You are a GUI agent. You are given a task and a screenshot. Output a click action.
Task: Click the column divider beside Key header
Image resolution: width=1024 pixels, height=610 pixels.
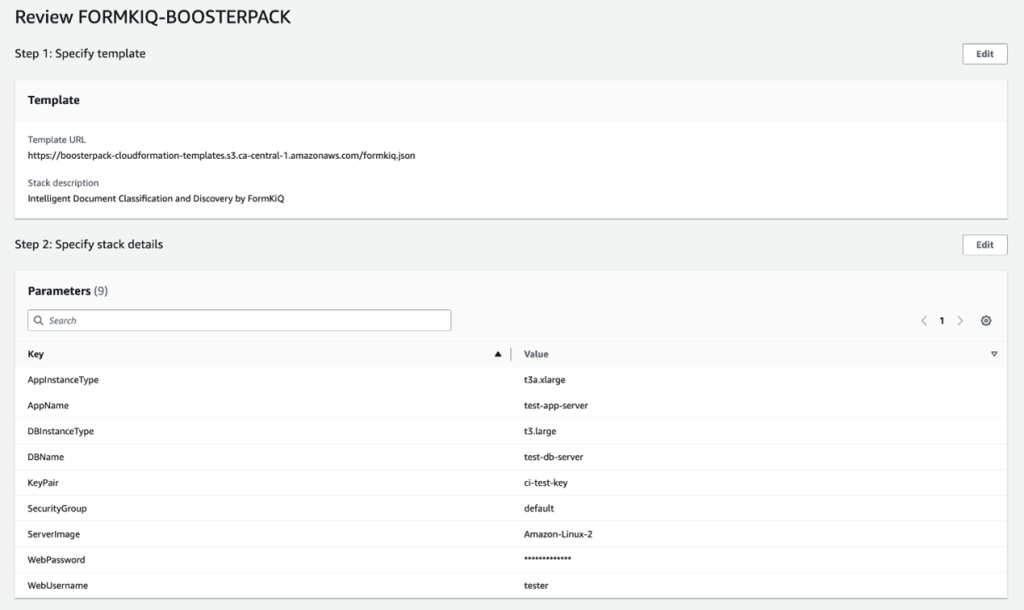tap(511, 354)
